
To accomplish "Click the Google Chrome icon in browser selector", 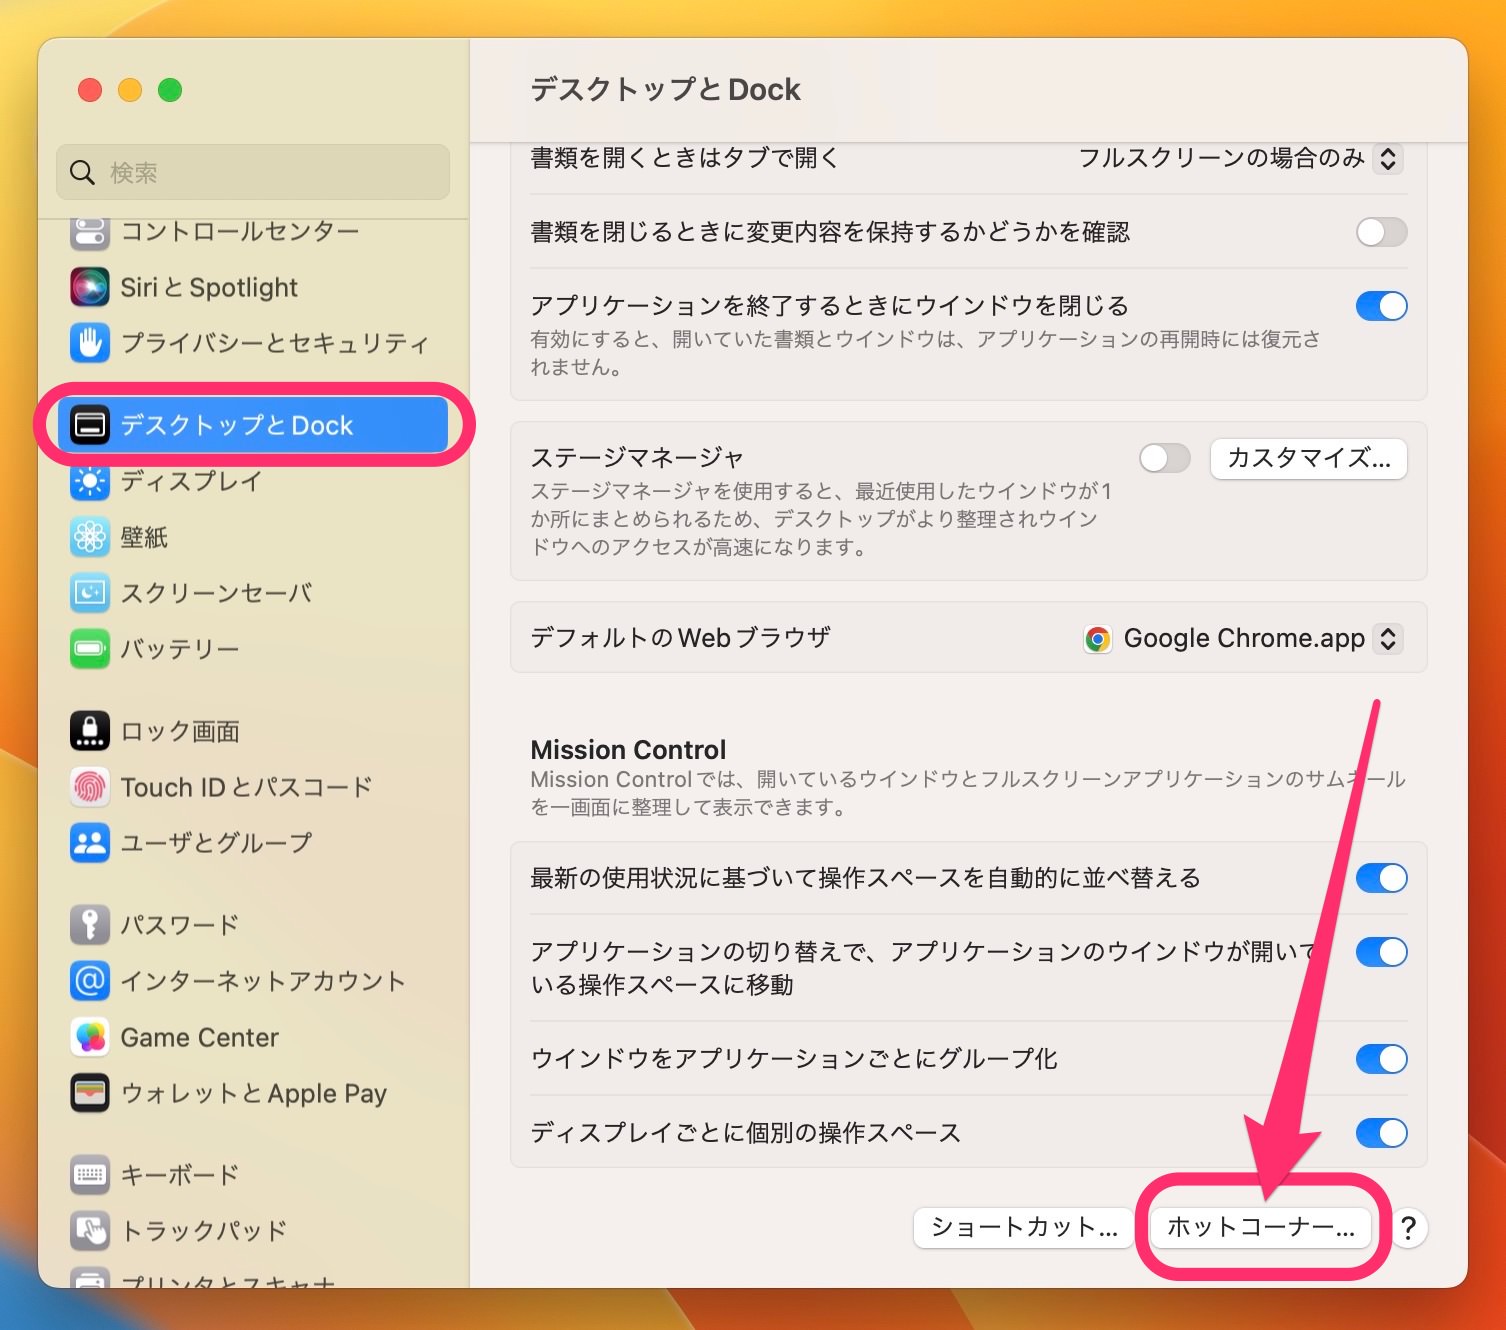I will [x=1098, y=639].
